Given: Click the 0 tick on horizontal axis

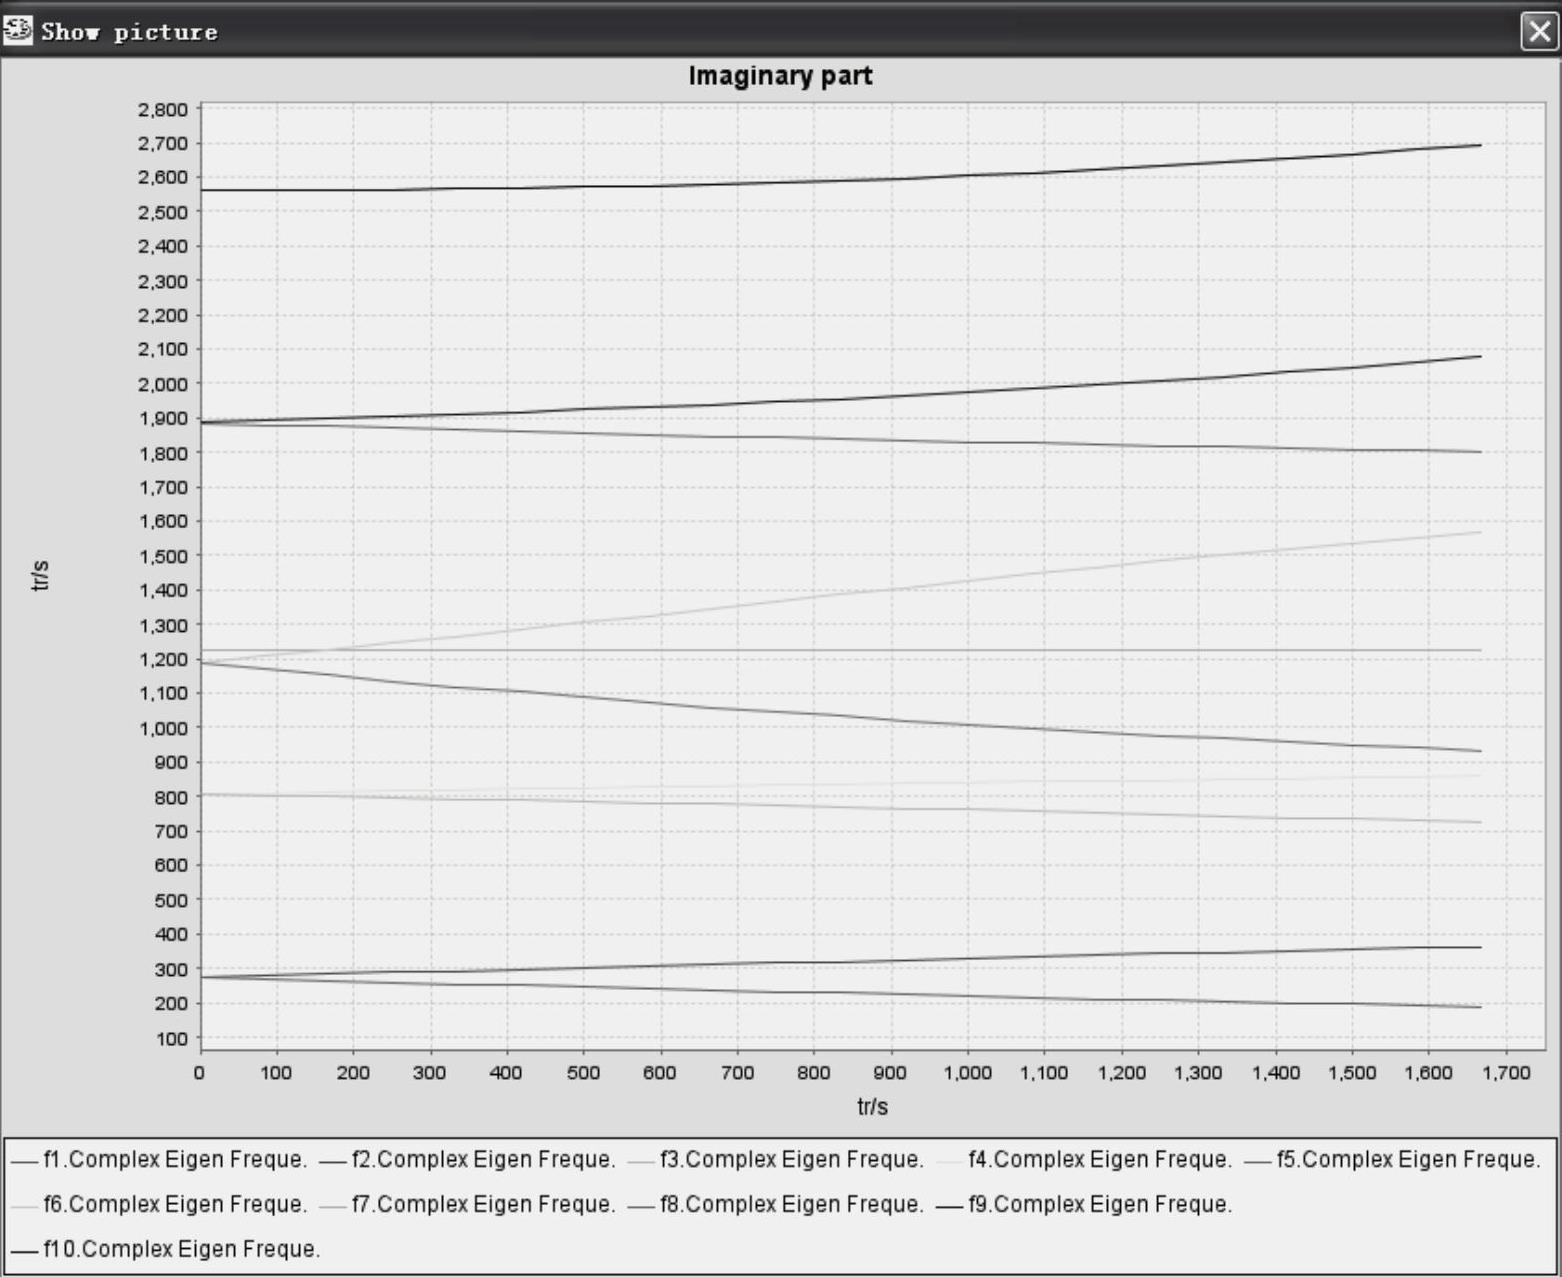Looking at the screenshot, I should point(200,1073).
